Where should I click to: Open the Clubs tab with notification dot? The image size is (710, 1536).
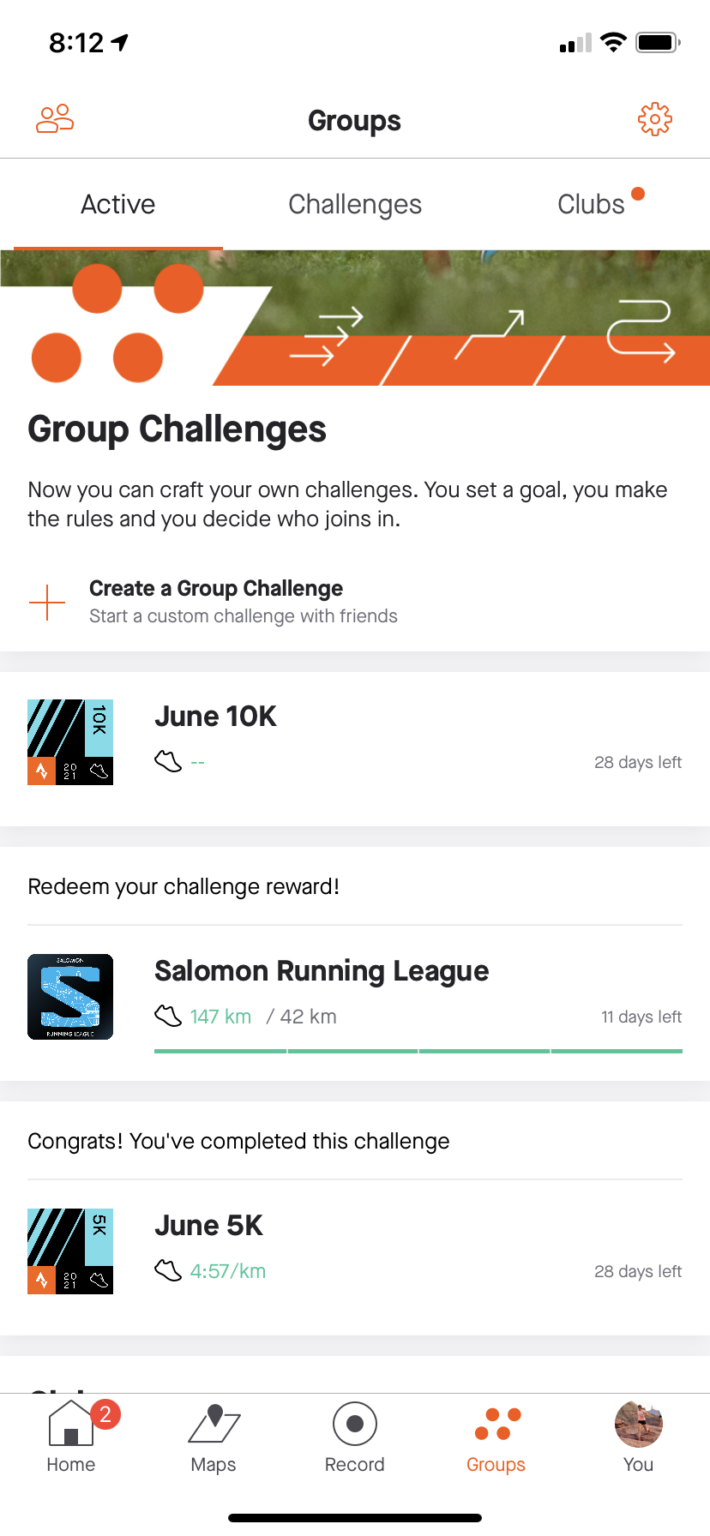click(x=590, y=204)
